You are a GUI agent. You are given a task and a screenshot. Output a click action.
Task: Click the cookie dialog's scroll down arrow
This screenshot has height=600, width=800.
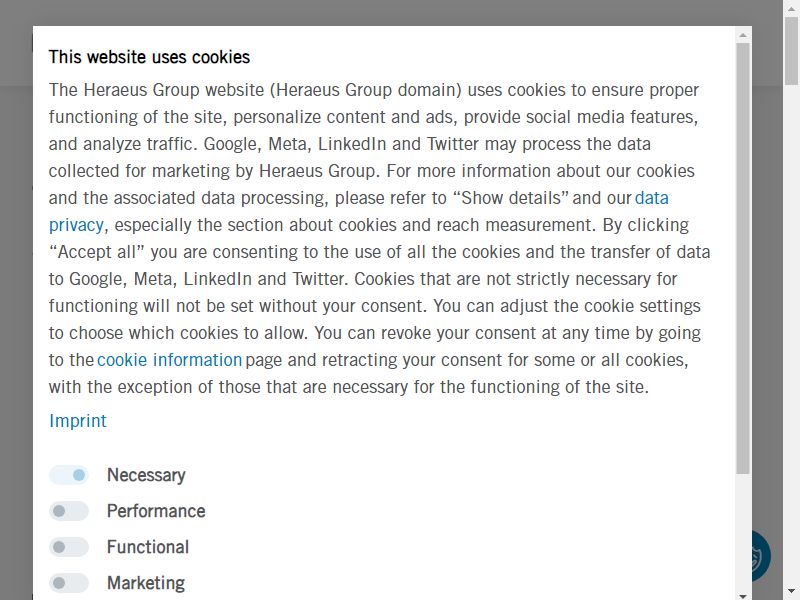pos(743,595)
